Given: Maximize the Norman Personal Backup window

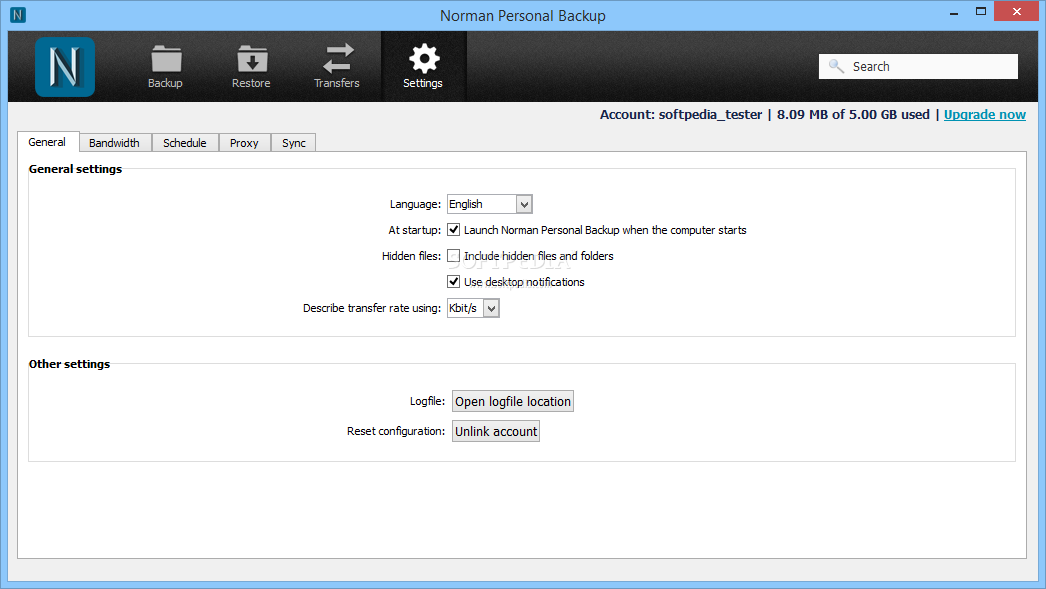Looking at the screenshot, I should pos(981,11).
